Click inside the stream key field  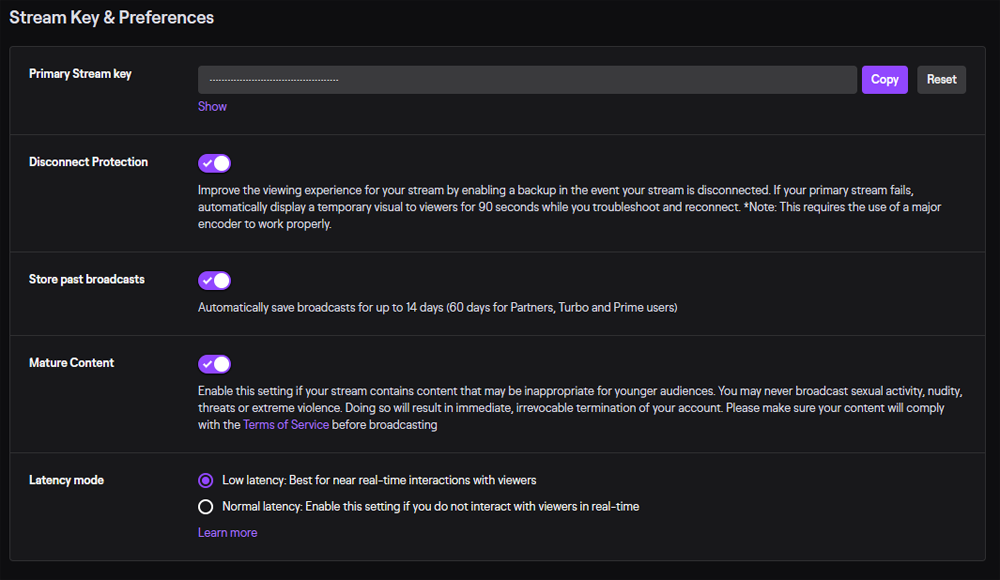click(527, 79)
